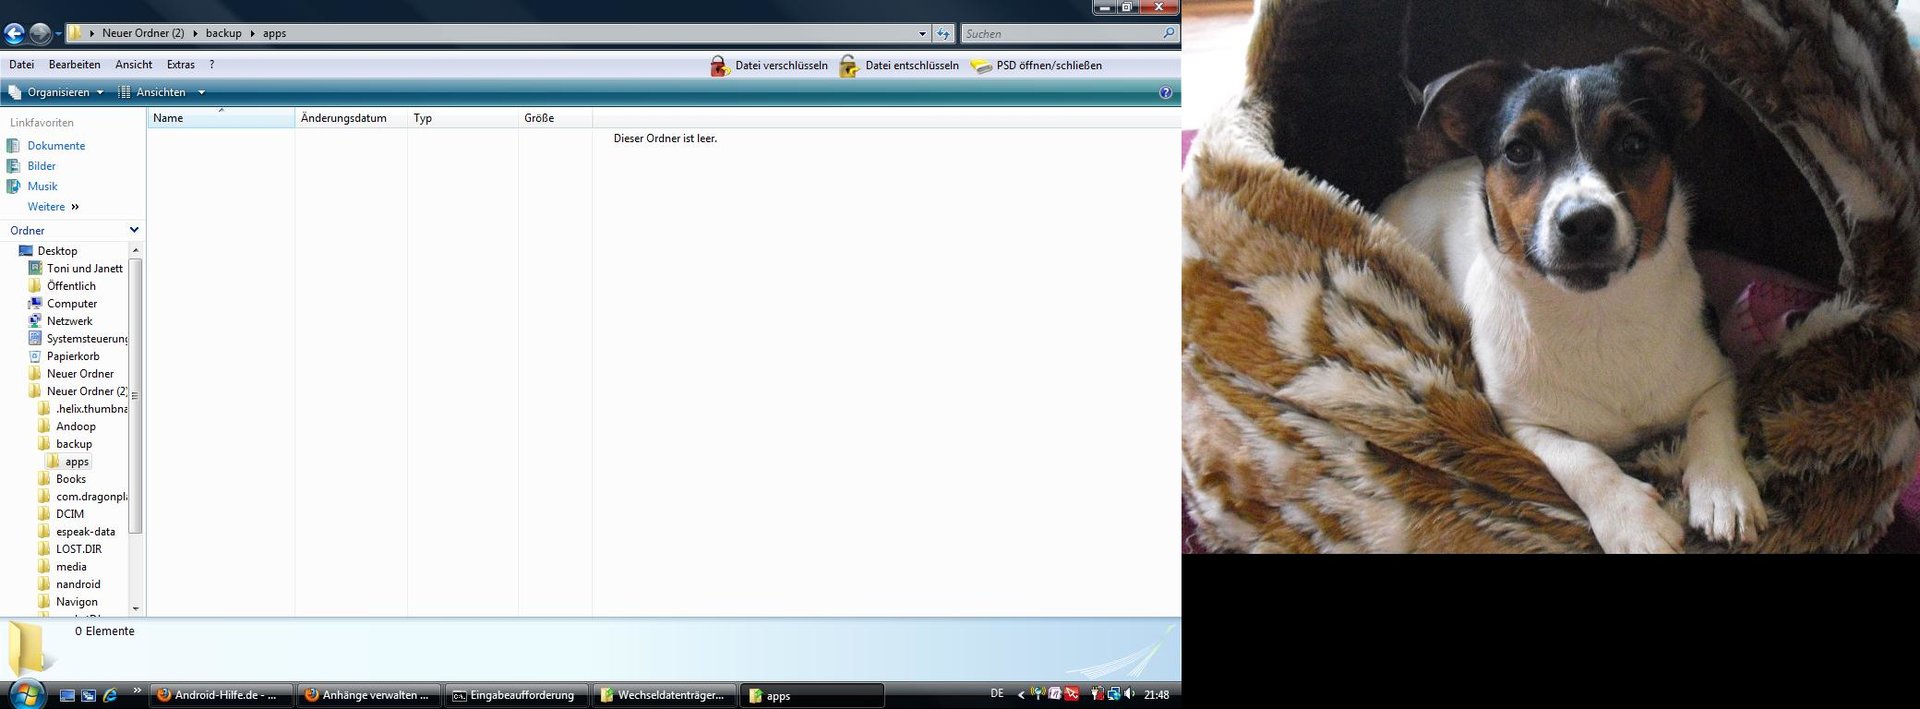The width and height of the screenshot is (1920, 709).
Task: Expand the quick launch overflow chevron
Action: (137, 690)
